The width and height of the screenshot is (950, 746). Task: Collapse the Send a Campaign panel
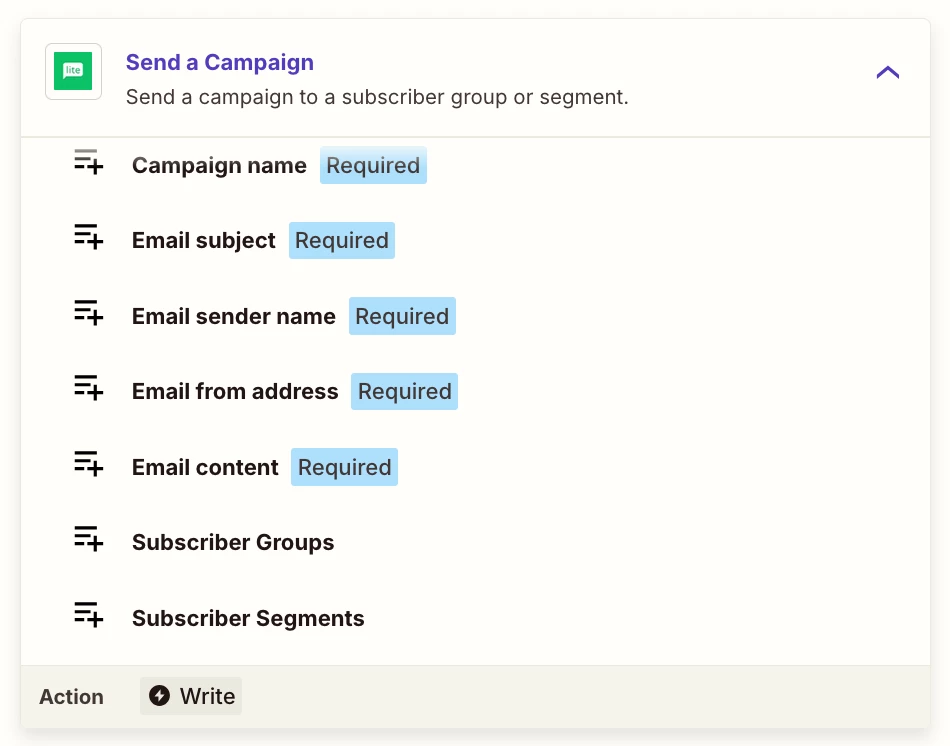click(887, 72)
